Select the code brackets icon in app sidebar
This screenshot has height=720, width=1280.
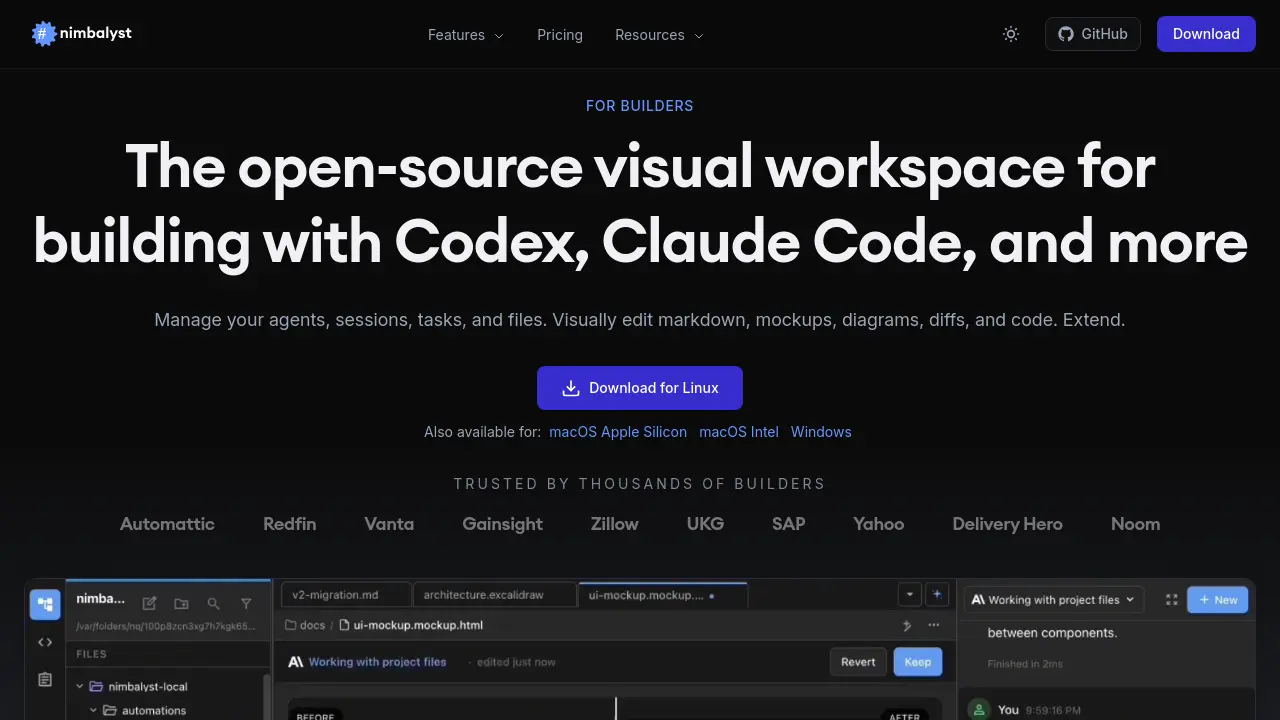[45, 642]
